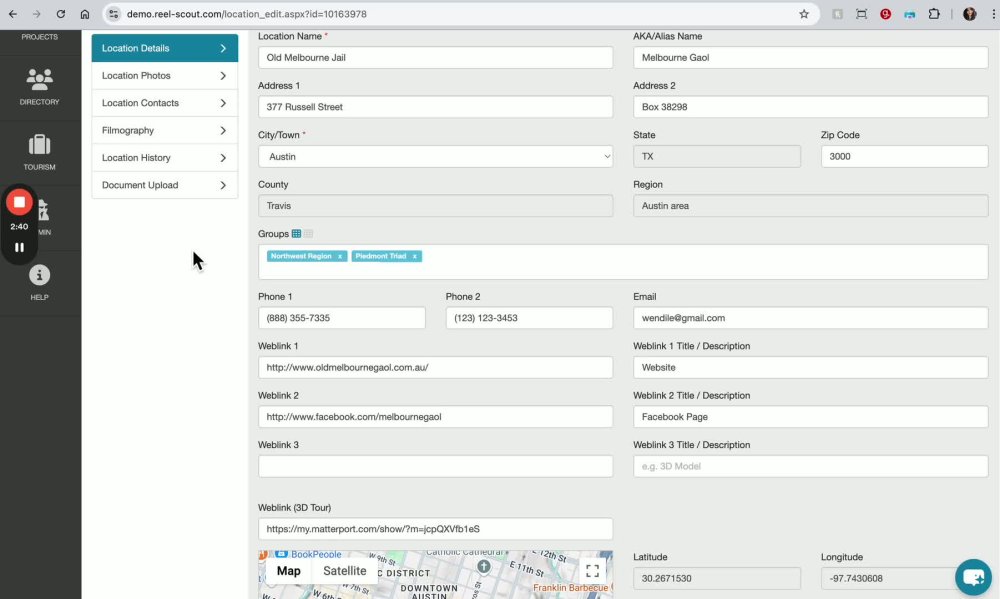Remove the Piedmont Triad group tag
This screenshot has height=599, width=1000.
415,256
